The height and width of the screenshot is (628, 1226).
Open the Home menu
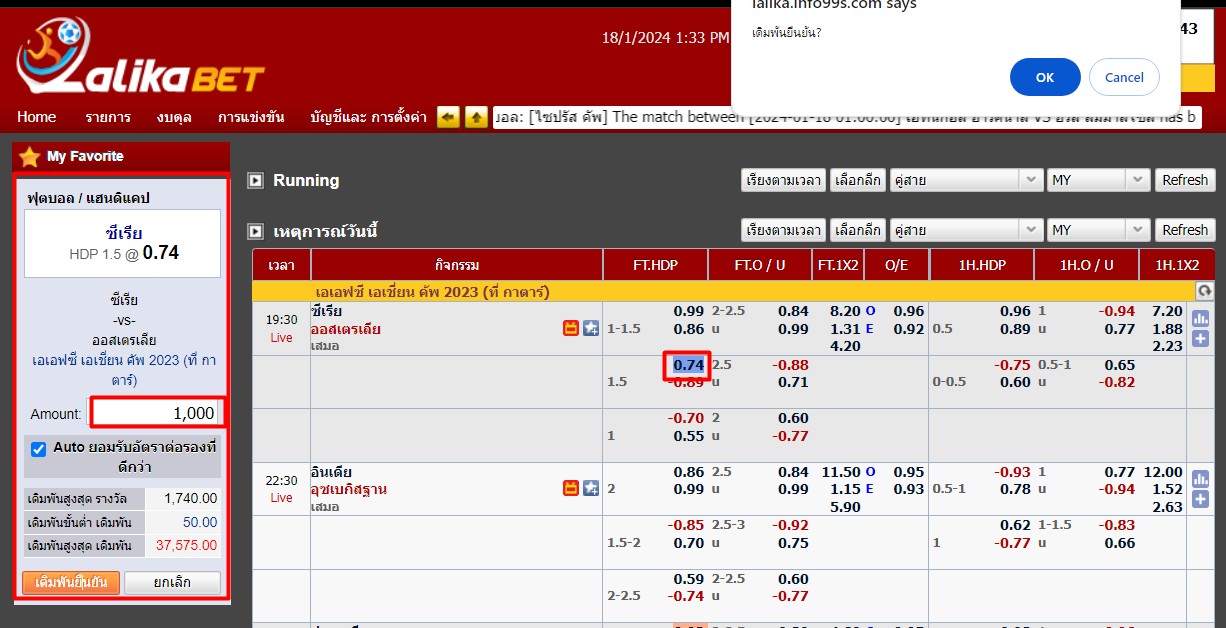pos(36,117)
